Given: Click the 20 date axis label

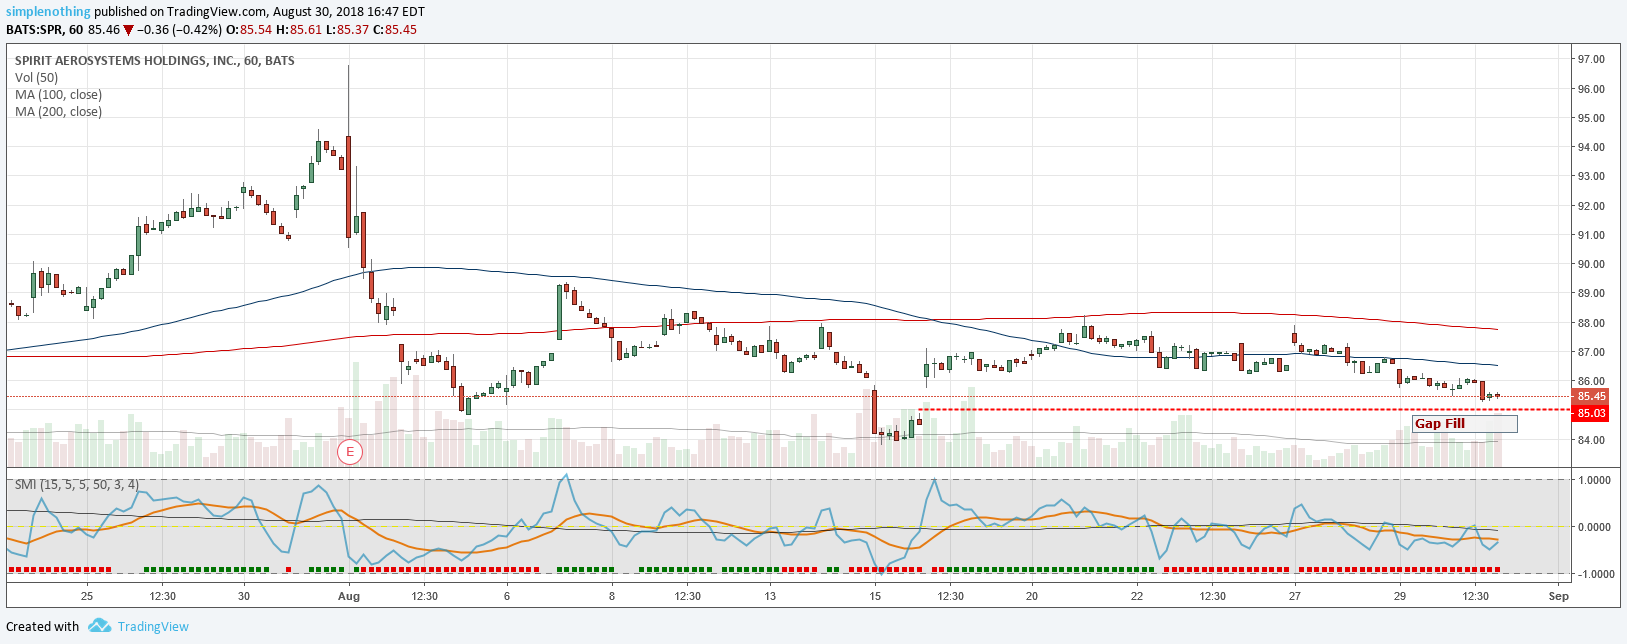Looking at the screenshot, I should click(1032, 596).
